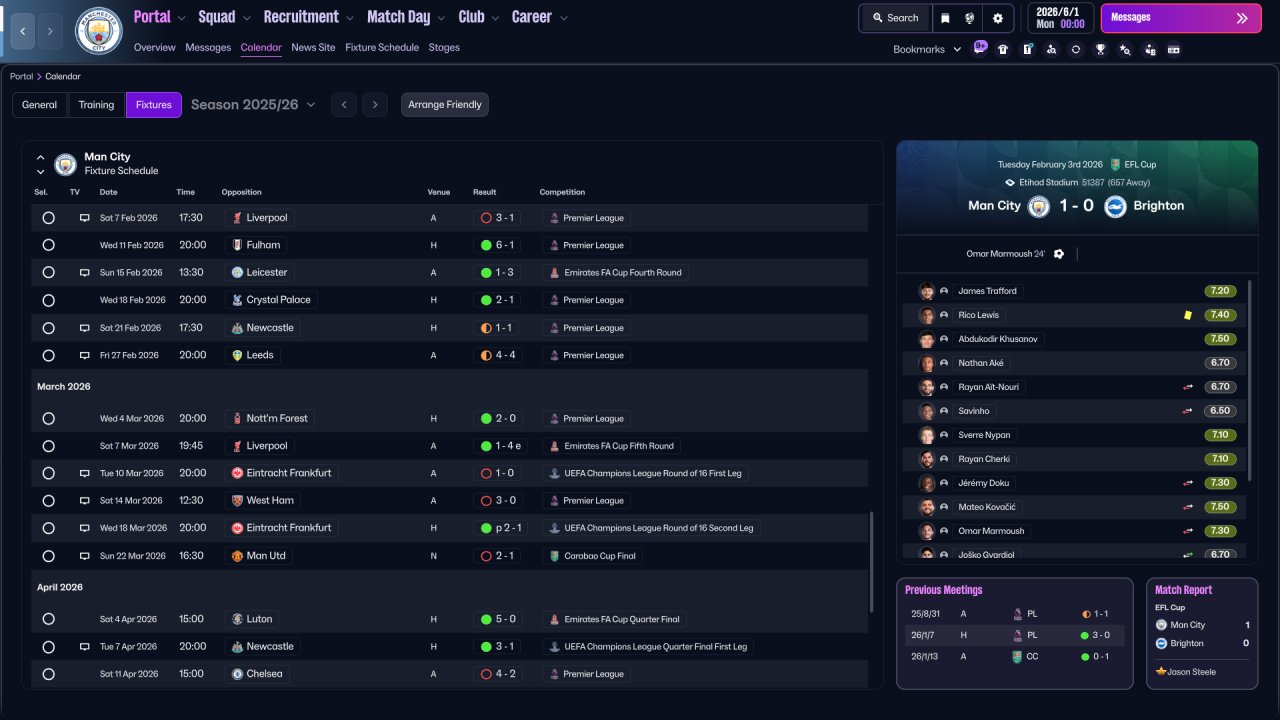The width and height of the screenshot is (1280, 720).
Task: Expand the Career menu chevron
Action: coord(564,18)
